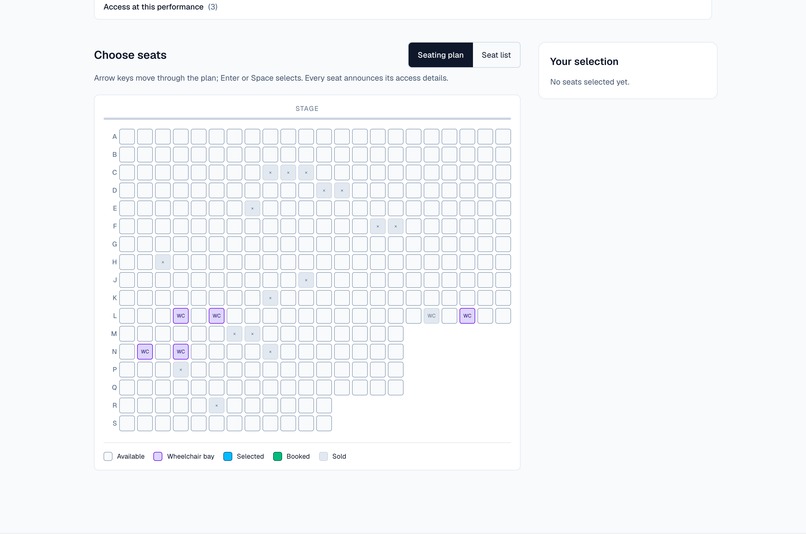Image resolution: width=806 pixels, height=560 pixels.
Task: Click the right sold seat in row D
Action: click(342, 190)
